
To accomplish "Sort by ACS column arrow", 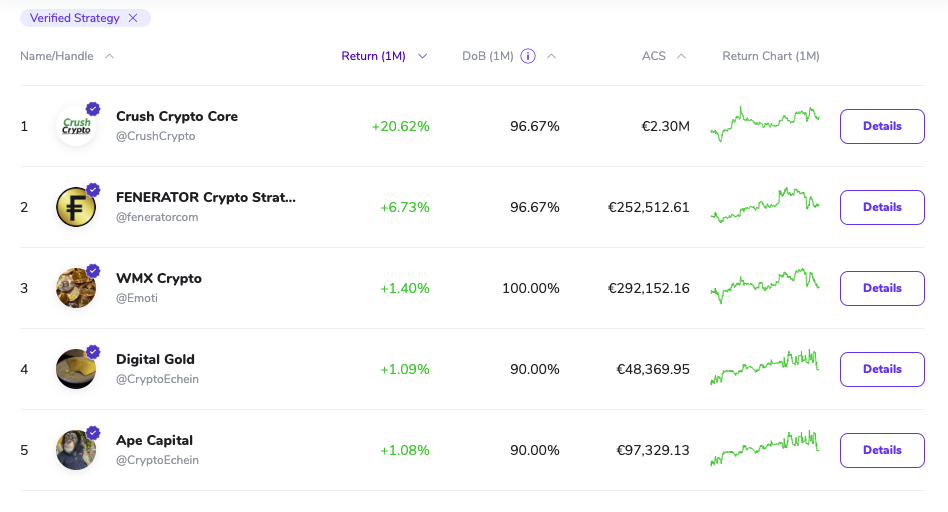I will click(x=681, y=56).
